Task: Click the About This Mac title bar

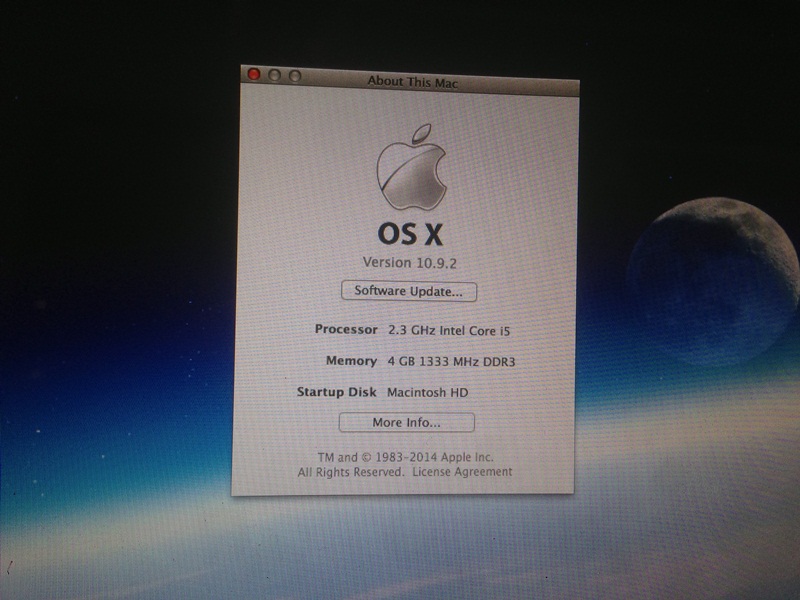Action: (413, 82)
